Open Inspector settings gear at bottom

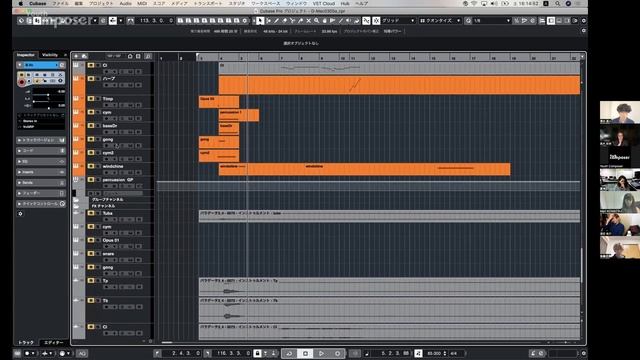click(20, 213)
